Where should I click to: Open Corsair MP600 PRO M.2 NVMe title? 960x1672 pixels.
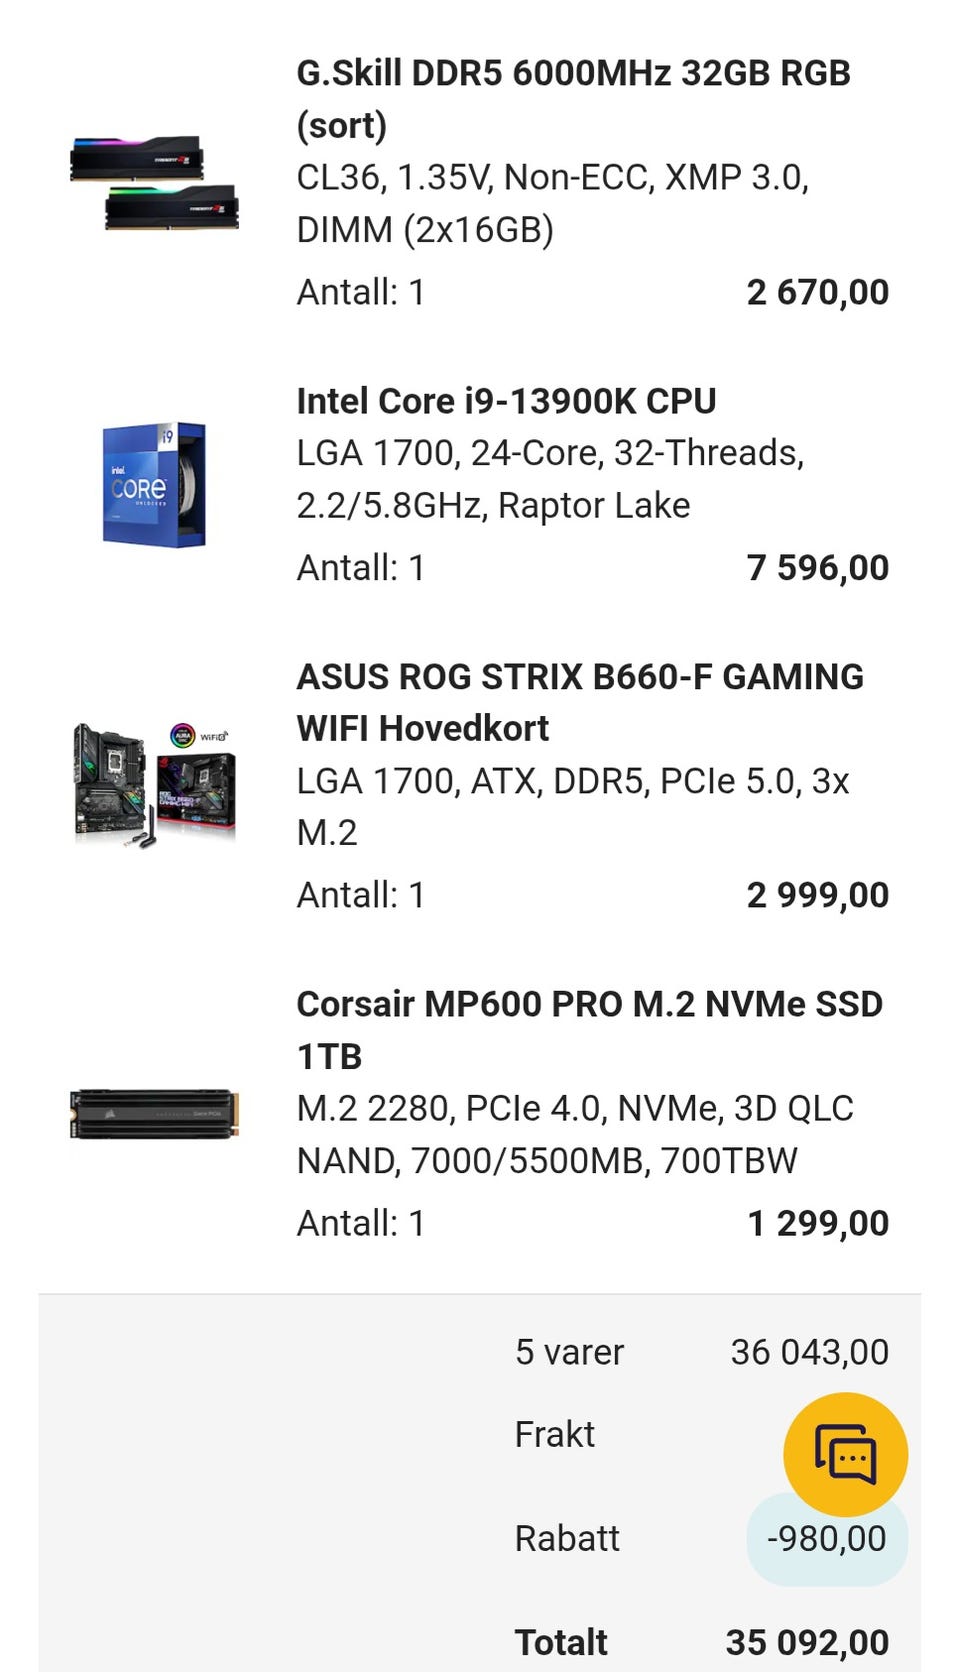pyautogui.click(x=589, y=1030)
